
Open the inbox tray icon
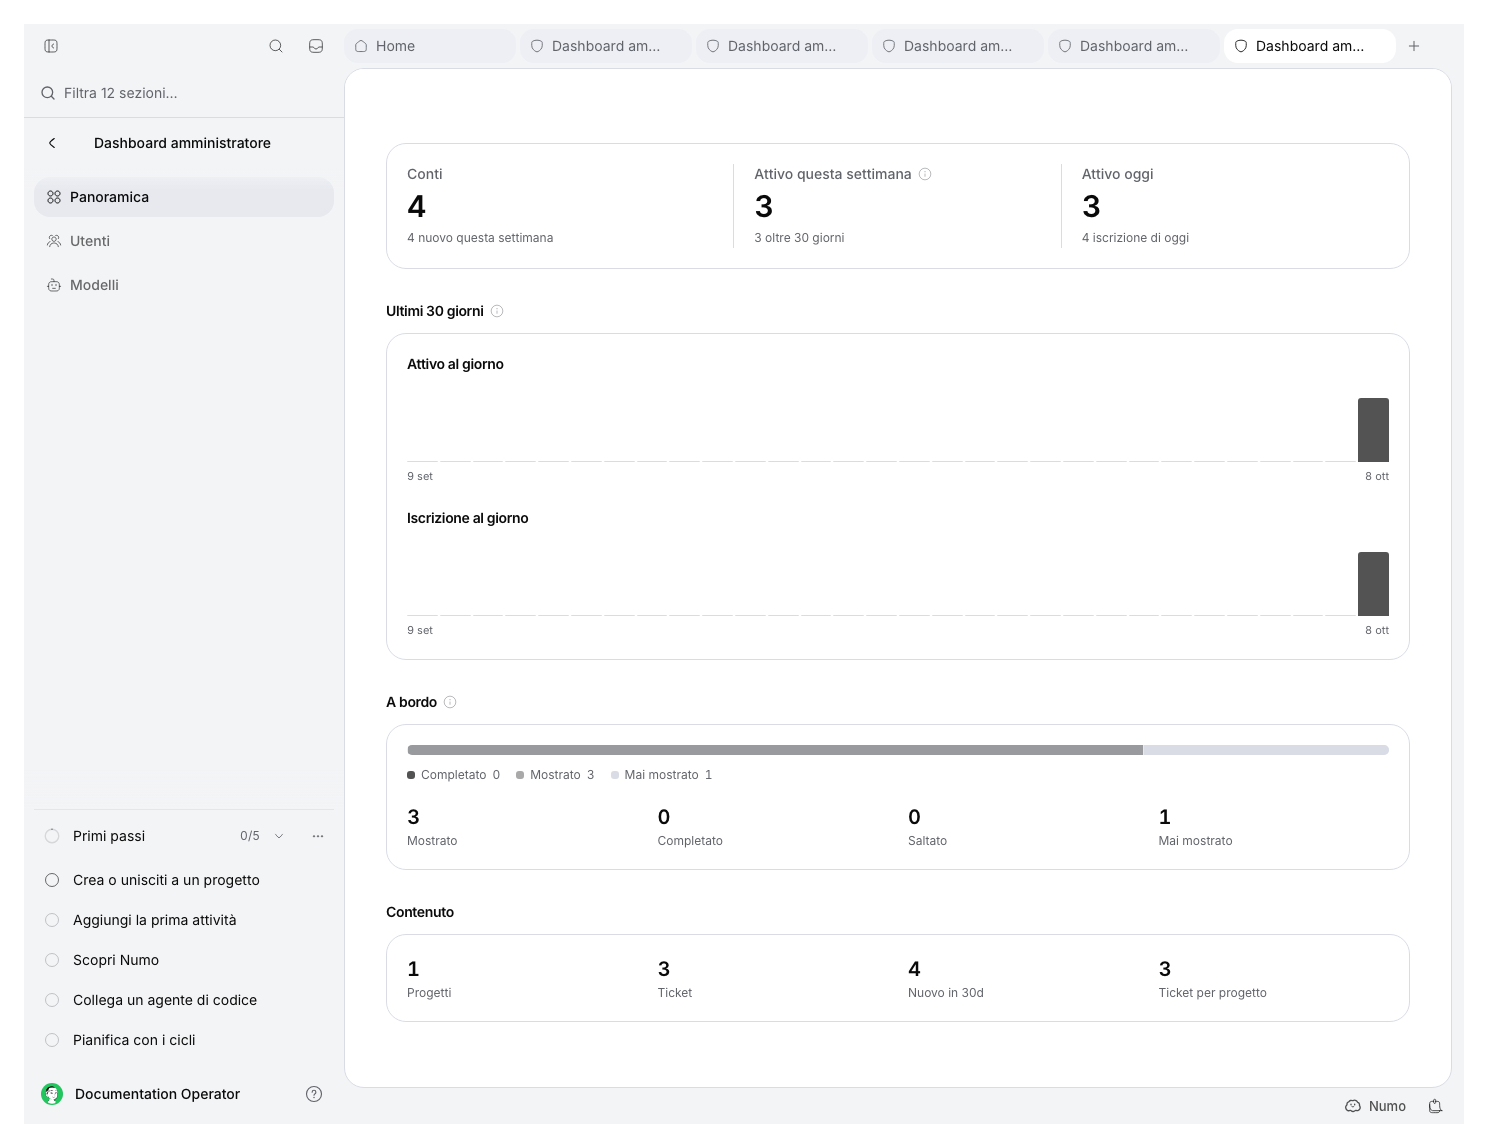(316, 46)
